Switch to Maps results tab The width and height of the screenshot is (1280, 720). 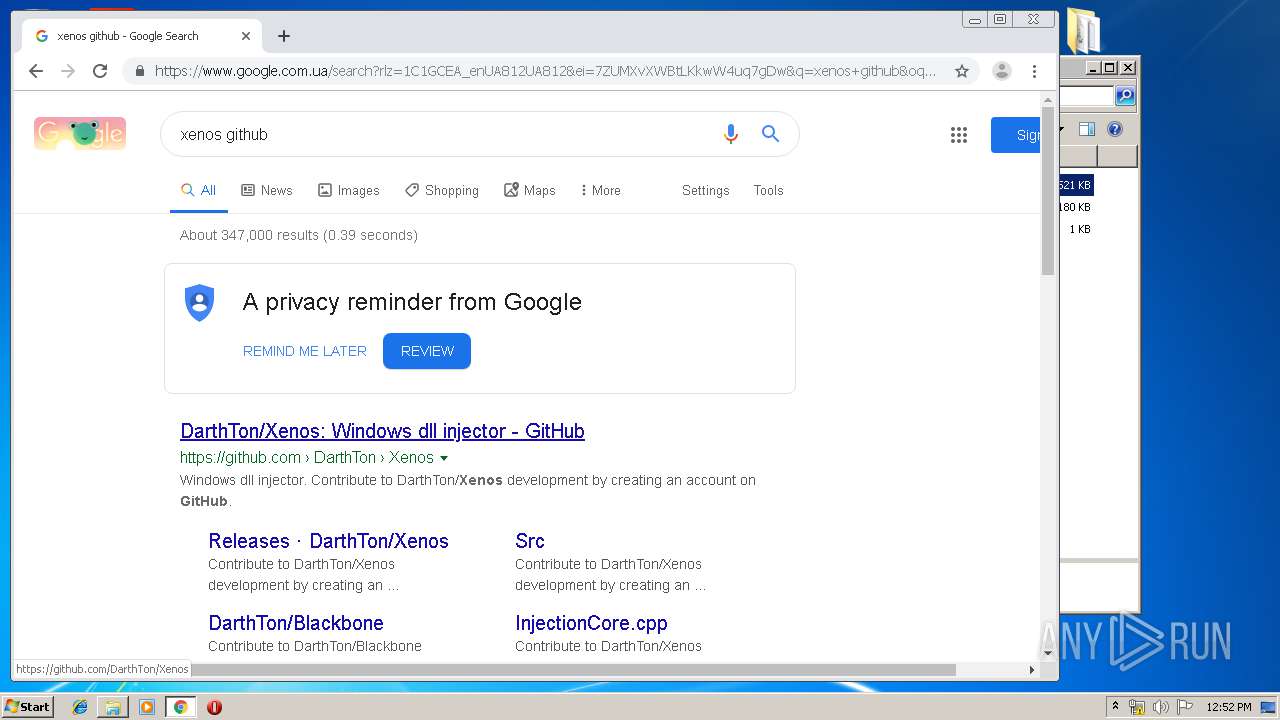pos(530,190)
